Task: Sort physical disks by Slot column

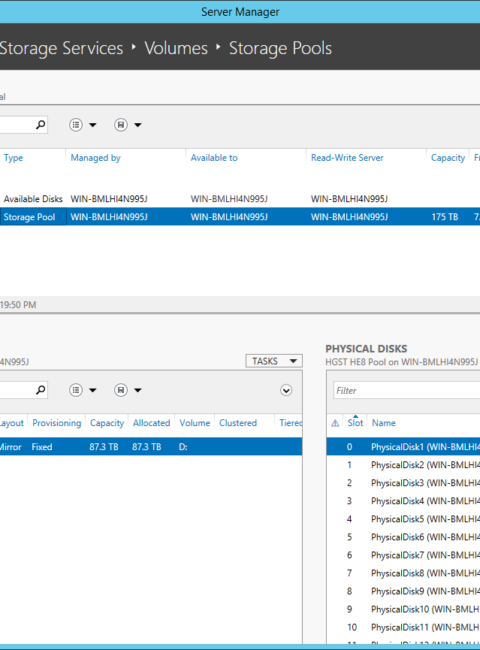Action: [355, 423]
